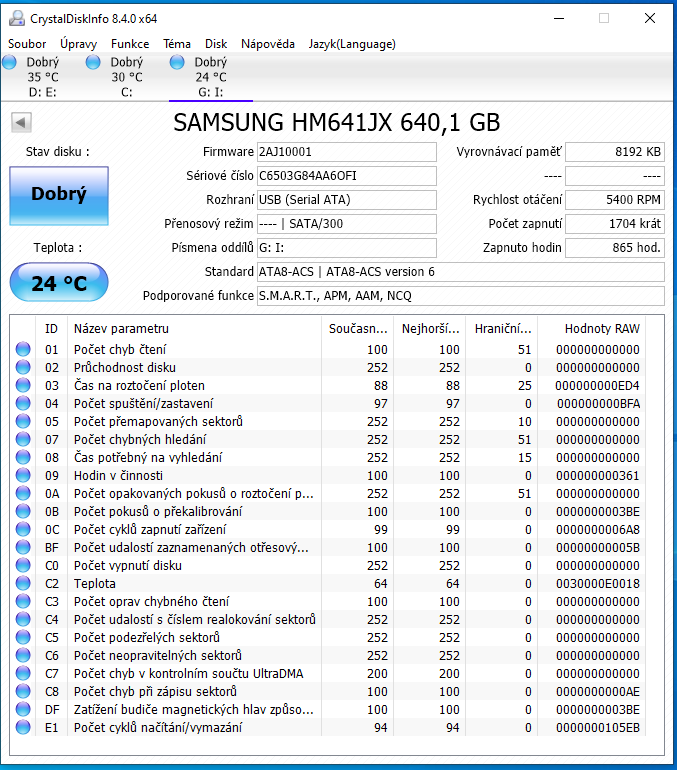Click RAW value 0030000E0018

pos(598,583)
